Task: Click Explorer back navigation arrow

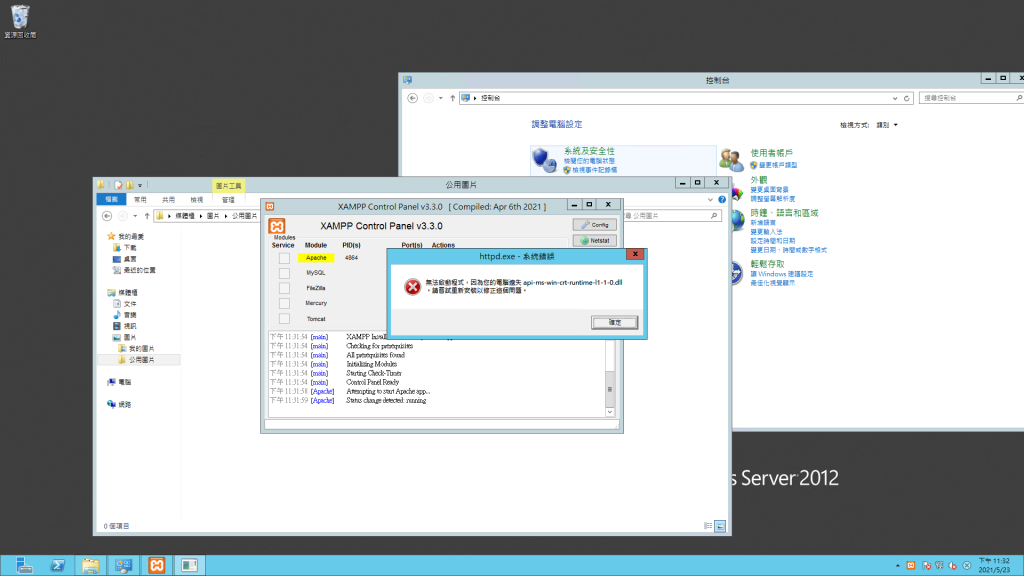Action: [x=107, y=216]
